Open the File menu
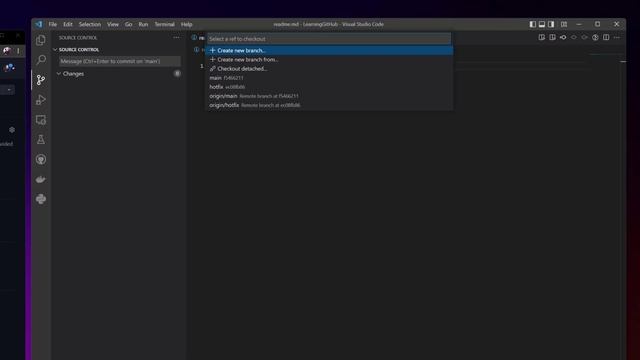This screenshot has height=360, width=640. click(53, 24)
